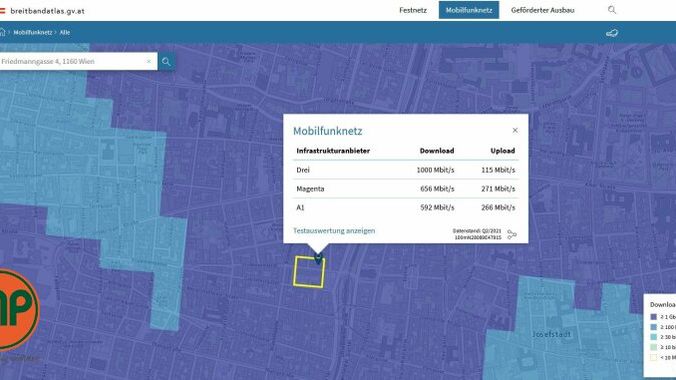
Task: Click the ≥ 30 Mbit/s legend color swatch
Action: pyautogui.click(x=654, y=337)
